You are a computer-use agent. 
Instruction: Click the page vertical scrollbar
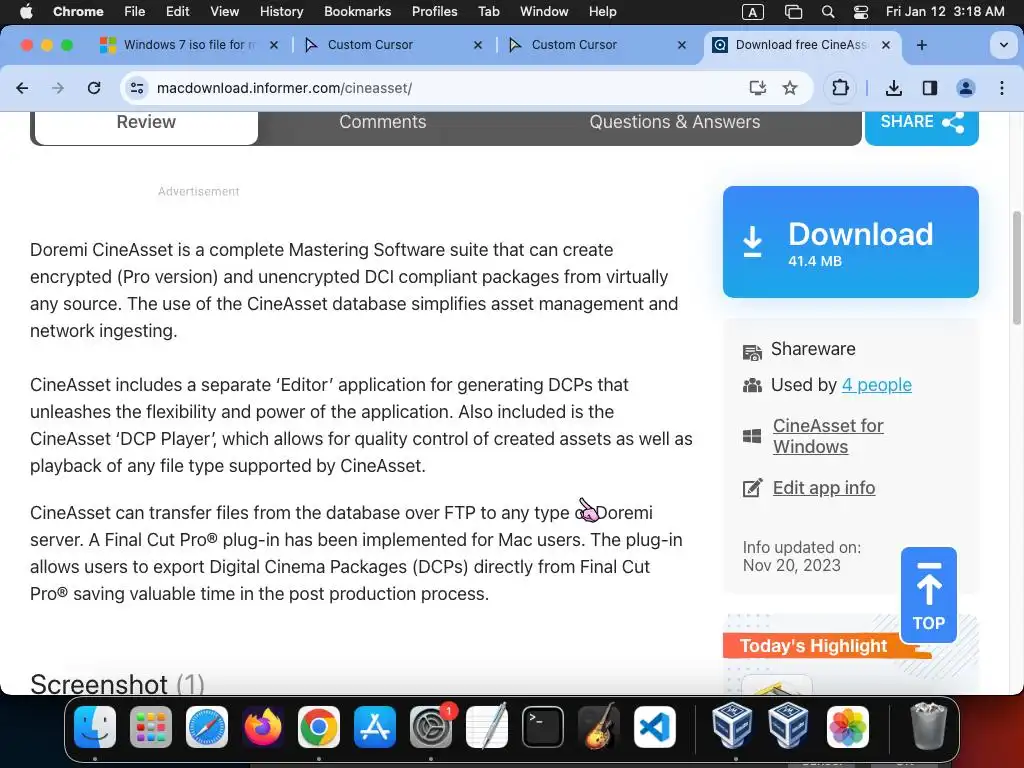(1016, 268)
